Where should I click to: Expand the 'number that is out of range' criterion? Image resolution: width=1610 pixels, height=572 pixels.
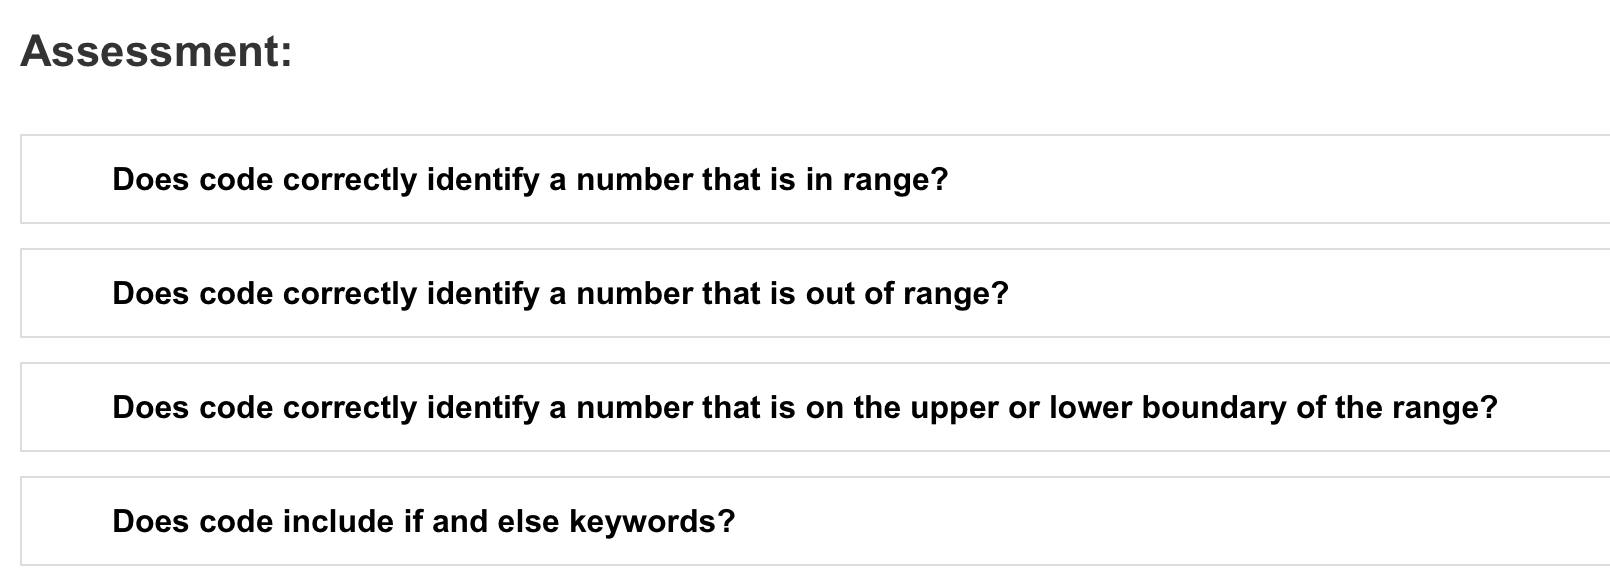(x=815, y=293)
